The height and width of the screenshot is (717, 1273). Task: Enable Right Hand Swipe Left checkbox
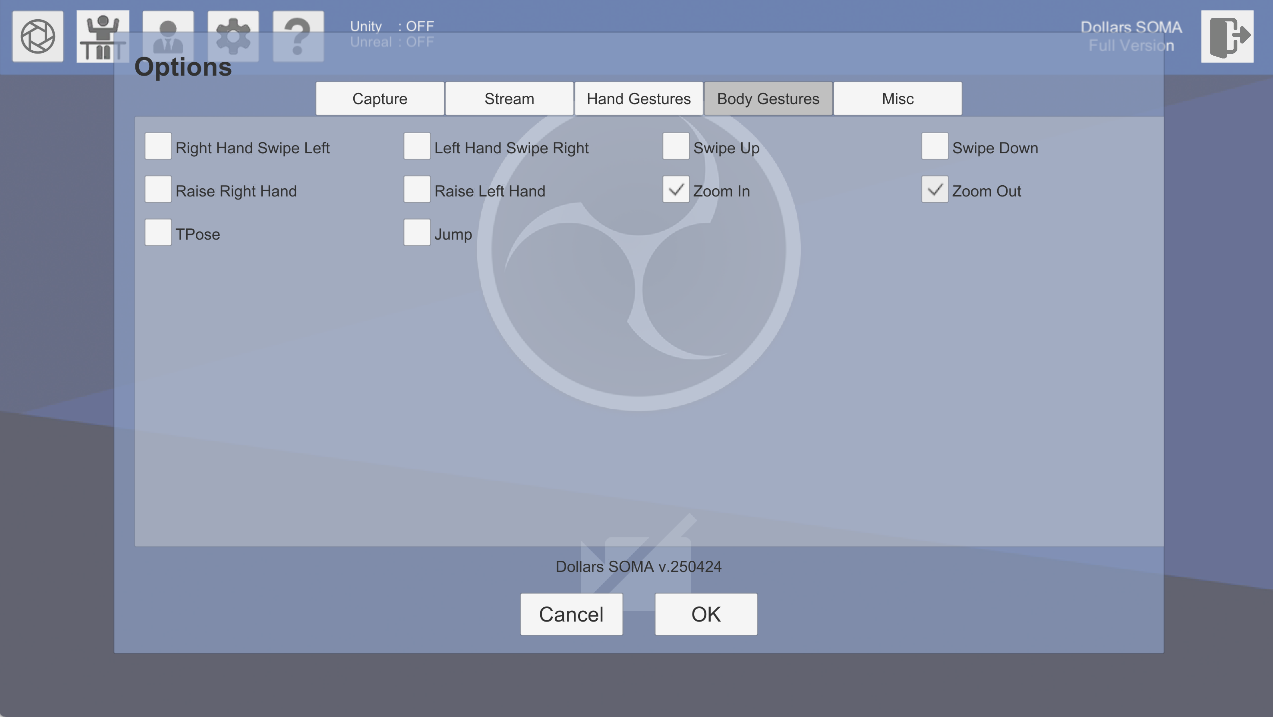pos(158,147)
